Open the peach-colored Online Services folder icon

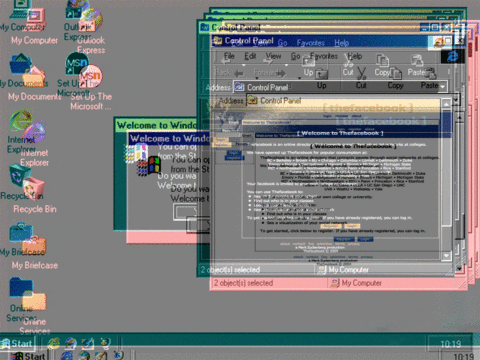pos(34,301)
